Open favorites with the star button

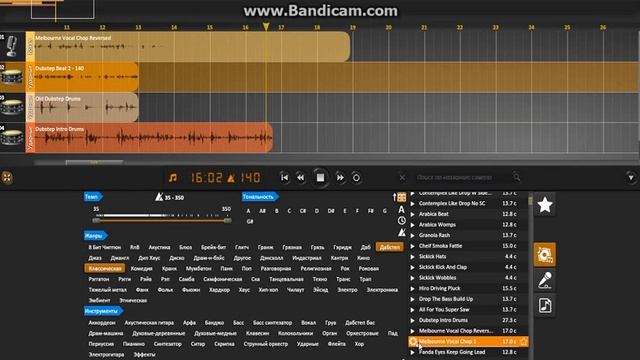tap(545, 205)
